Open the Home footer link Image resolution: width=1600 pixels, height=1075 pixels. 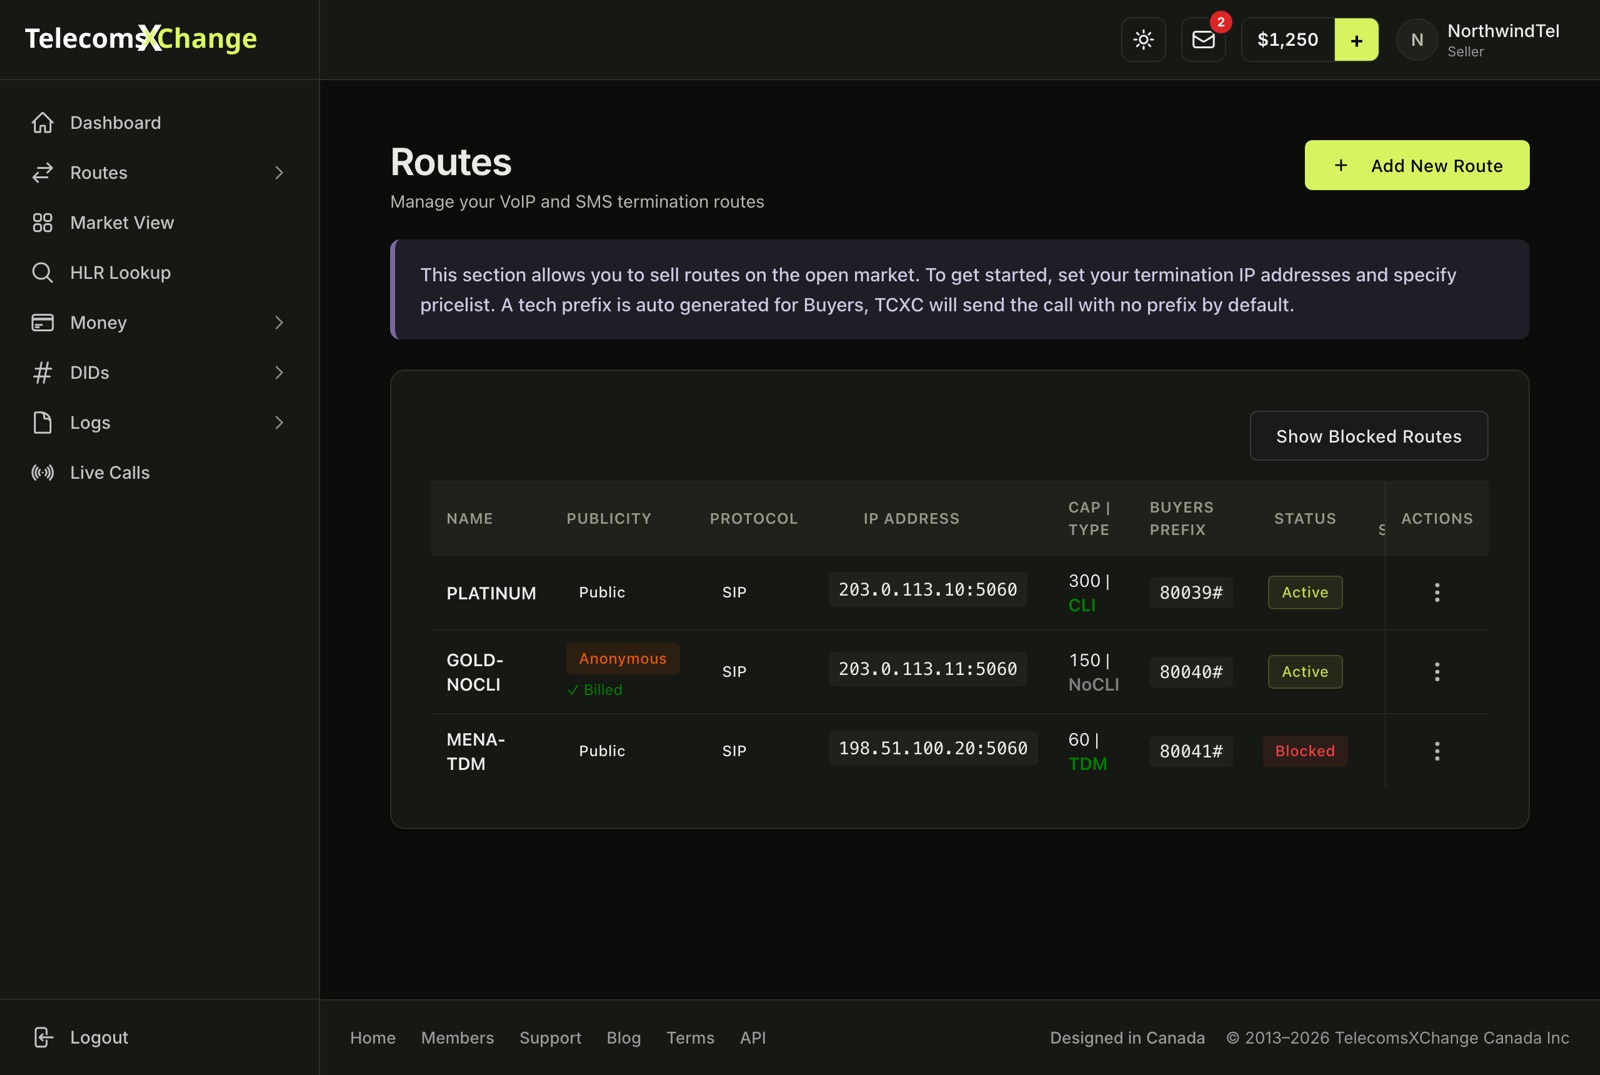[373, 1038]
